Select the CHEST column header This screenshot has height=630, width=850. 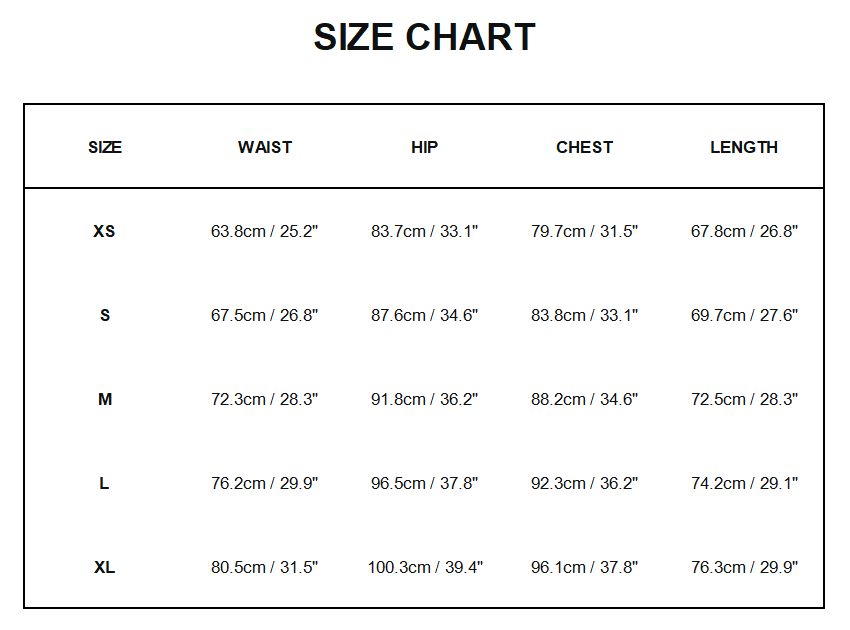coord(584,147)
